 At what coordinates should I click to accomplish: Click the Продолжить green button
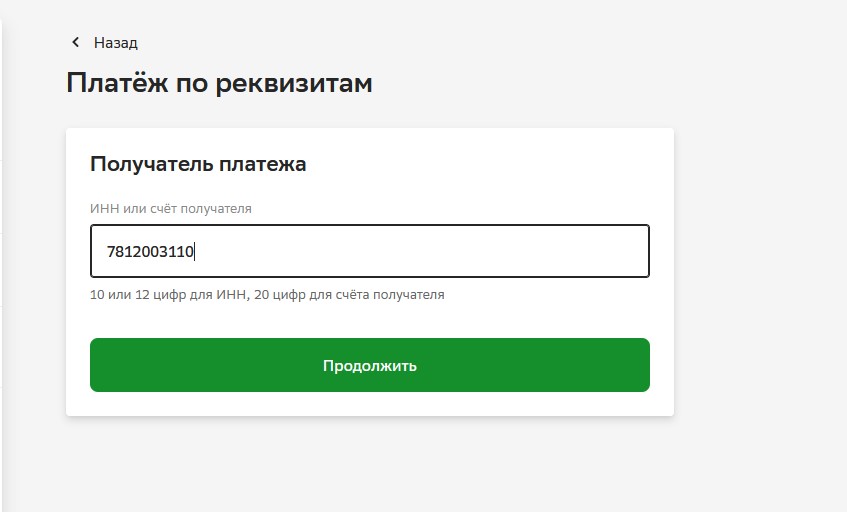tap(369, 365)
